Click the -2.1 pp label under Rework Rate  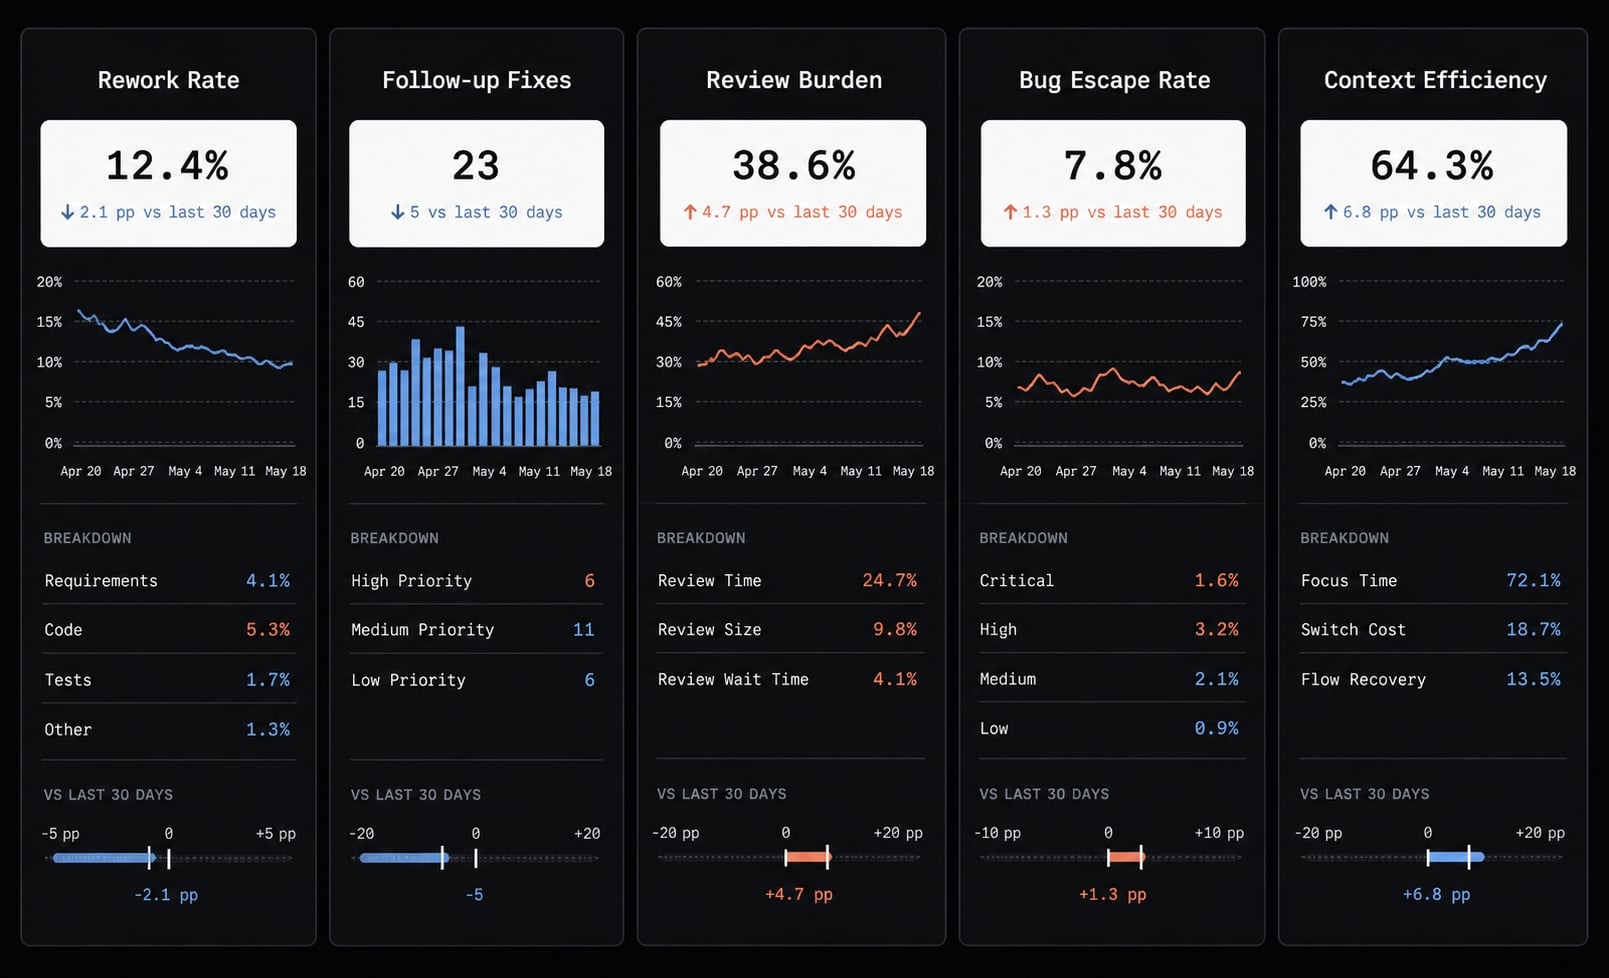tap(166, 895)
